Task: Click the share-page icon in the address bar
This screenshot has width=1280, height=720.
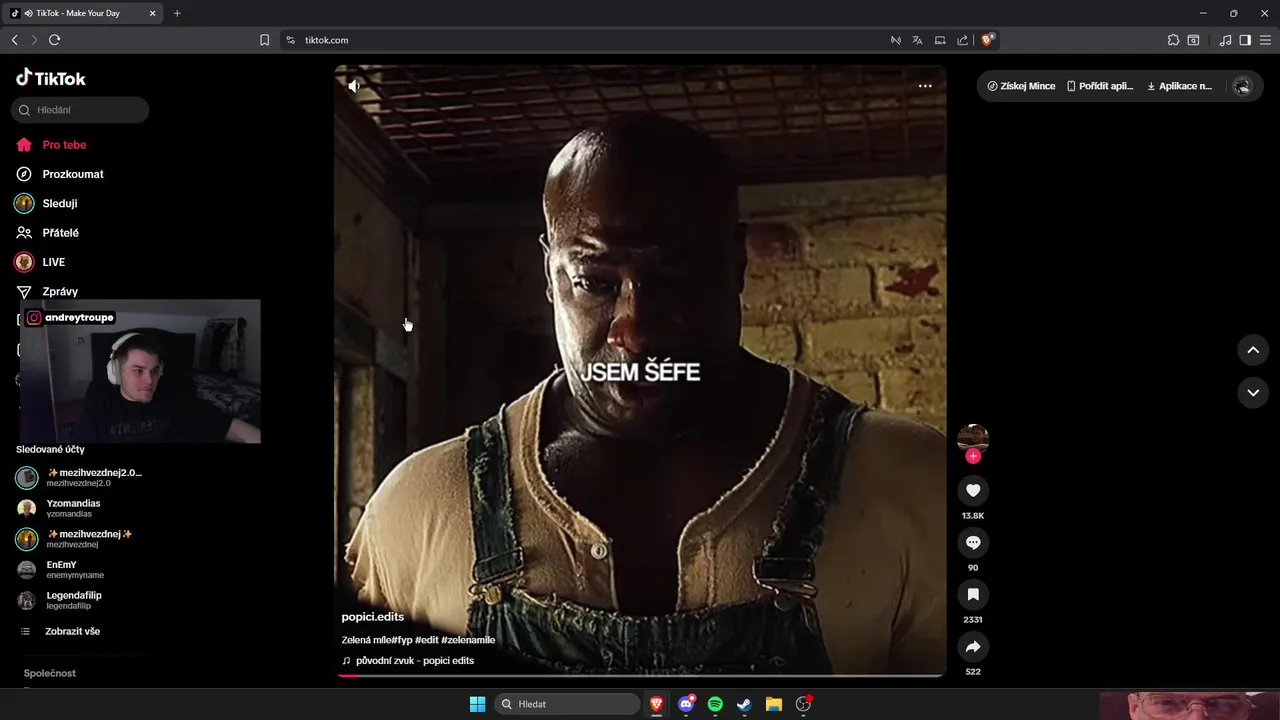Action: (962, 40)
